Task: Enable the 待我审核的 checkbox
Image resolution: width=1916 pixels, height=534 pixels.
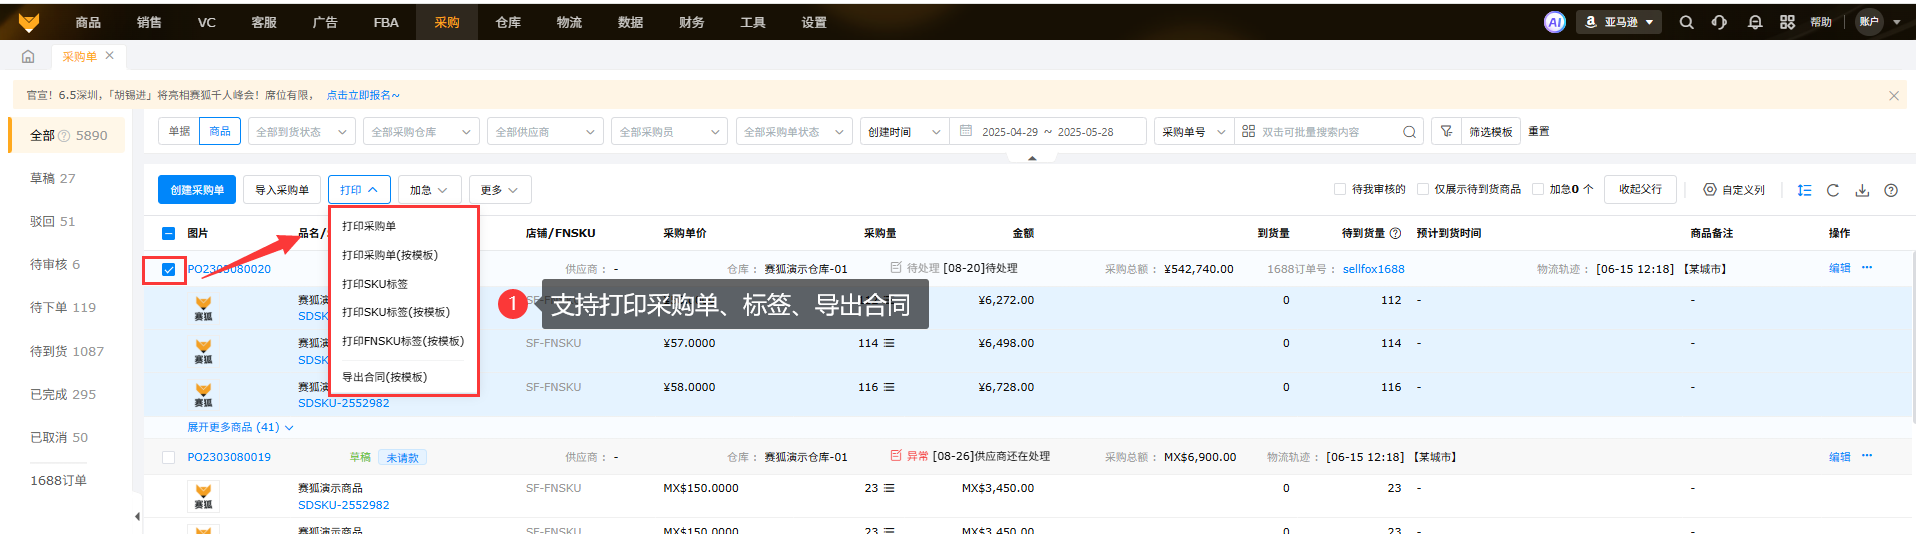Action: click(1340, 189)
